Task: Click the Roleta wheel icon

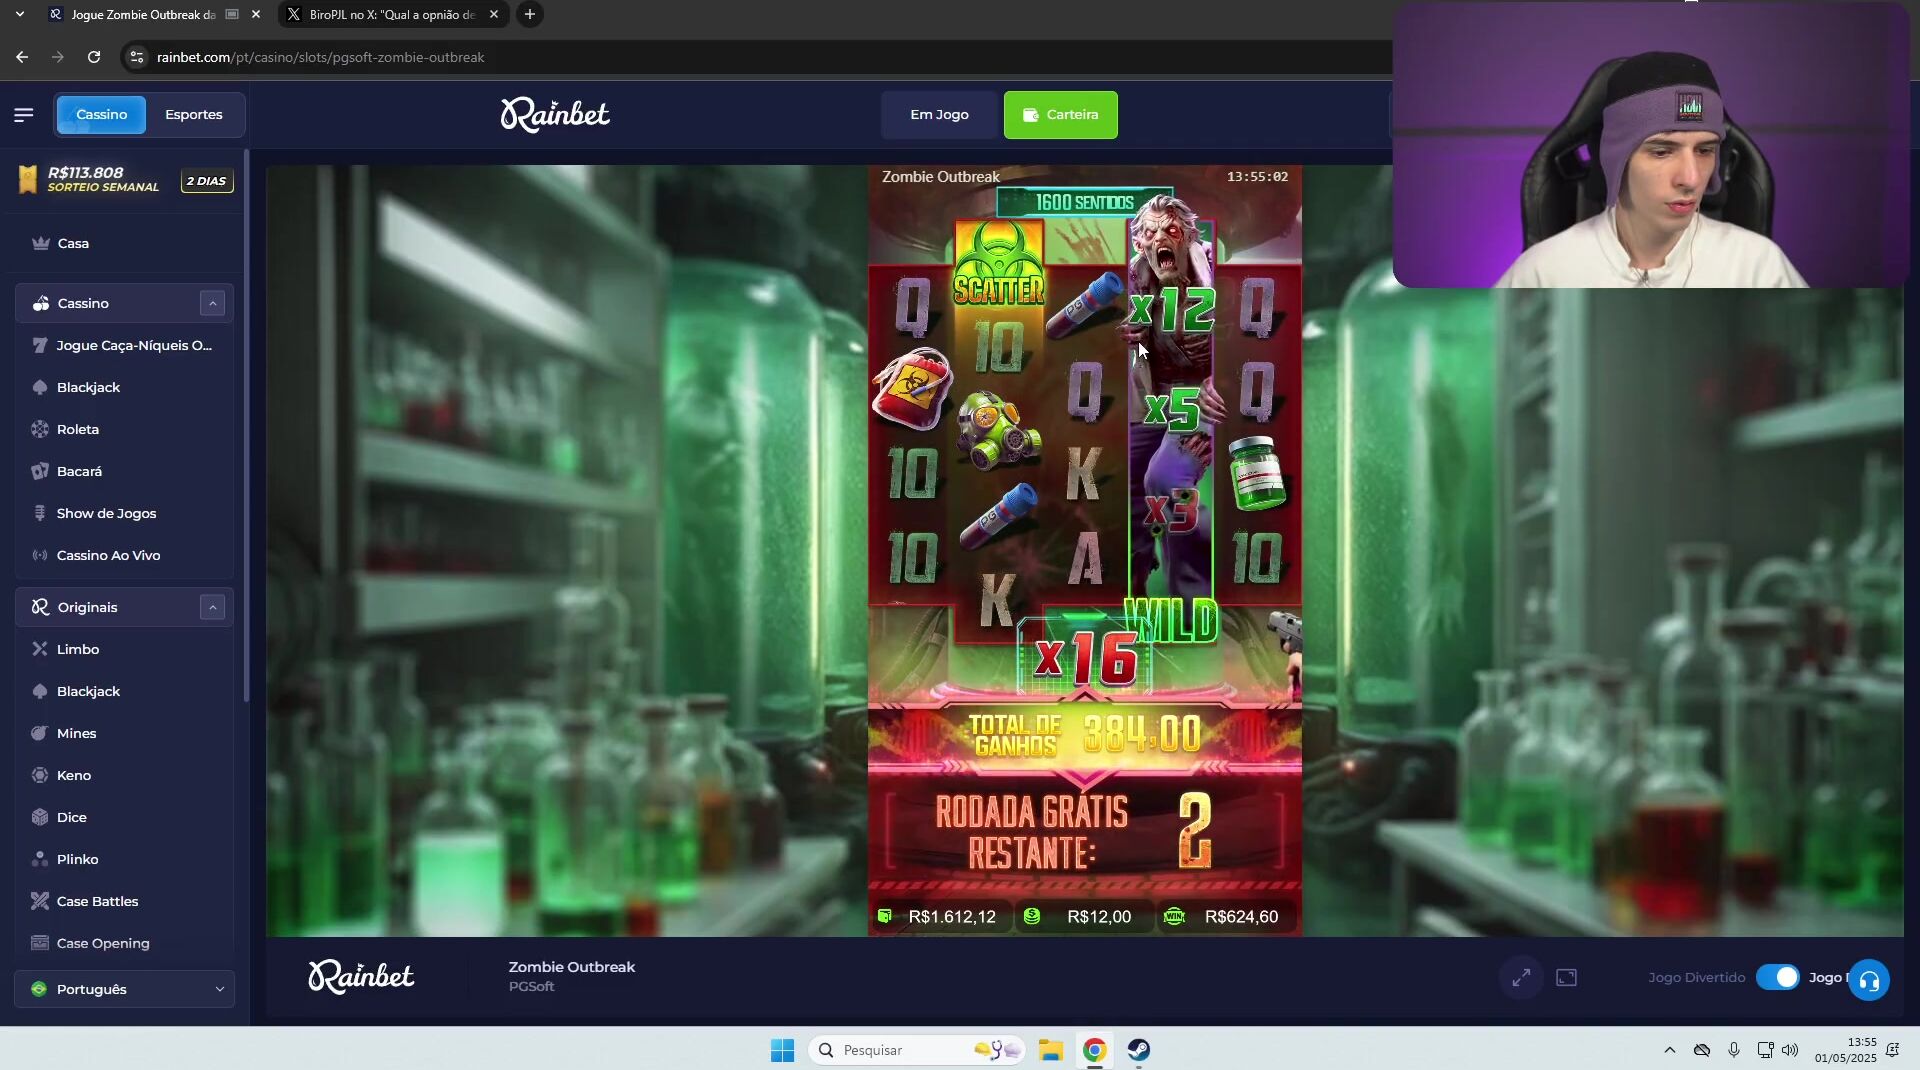Action: 40,429
